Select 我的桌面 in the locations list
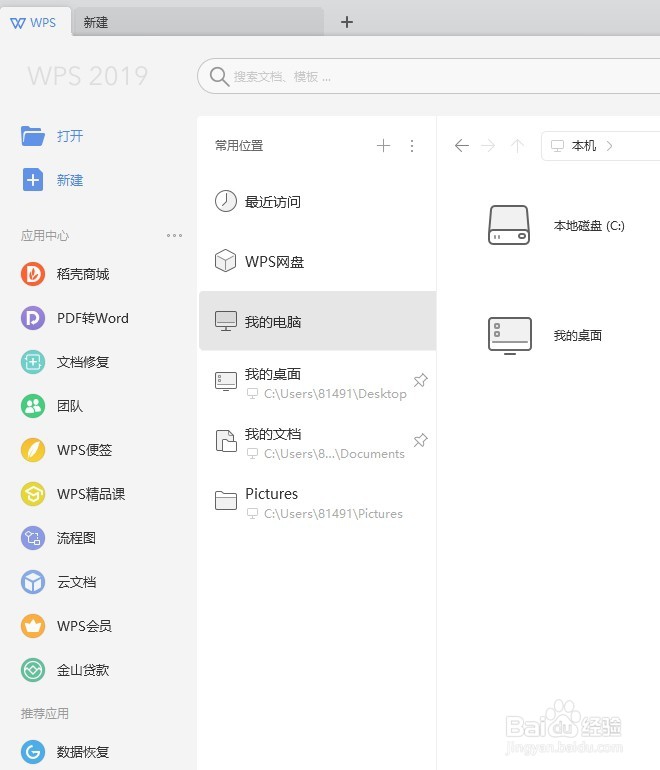Image resolution: width=660 pixels, height=770 pixels. (x=317, y=382)
